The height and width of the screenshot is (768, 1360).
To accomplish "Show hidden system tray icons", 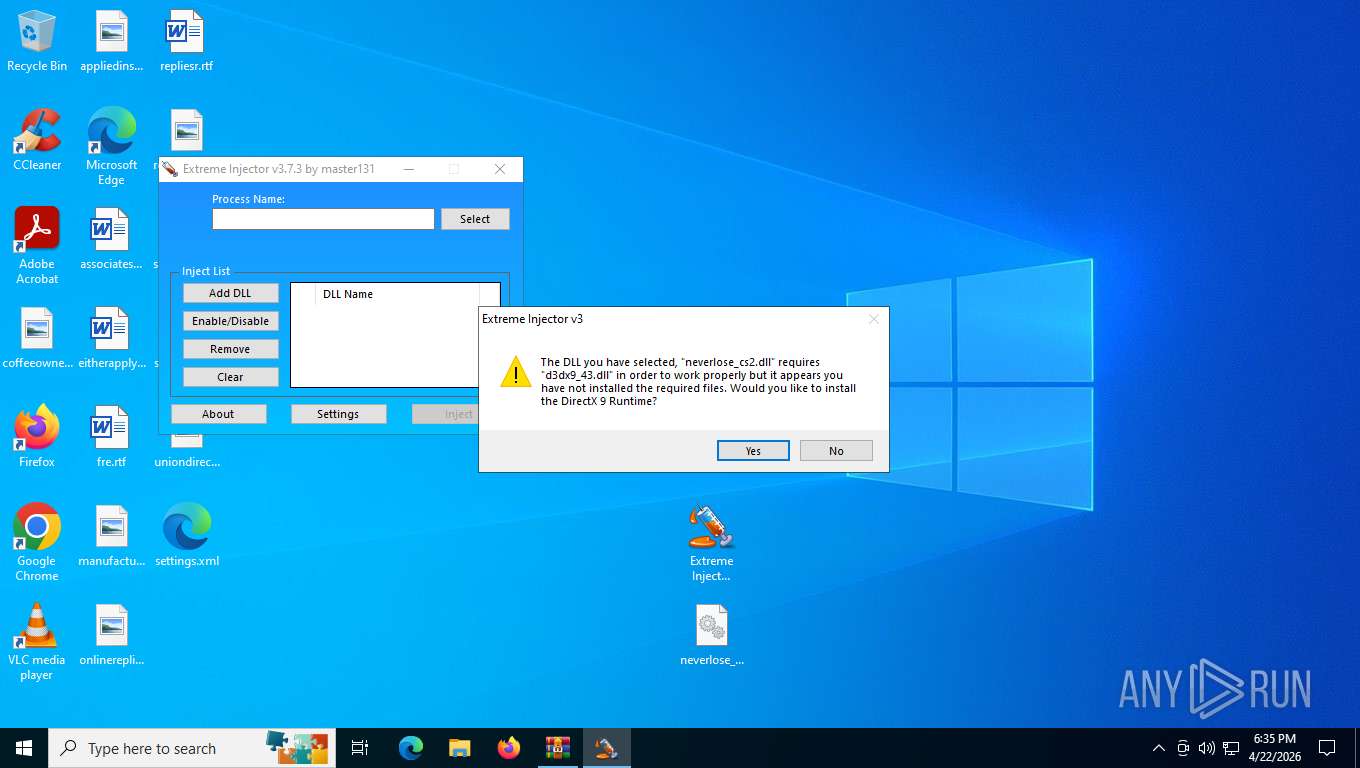I will (1159, 748).
